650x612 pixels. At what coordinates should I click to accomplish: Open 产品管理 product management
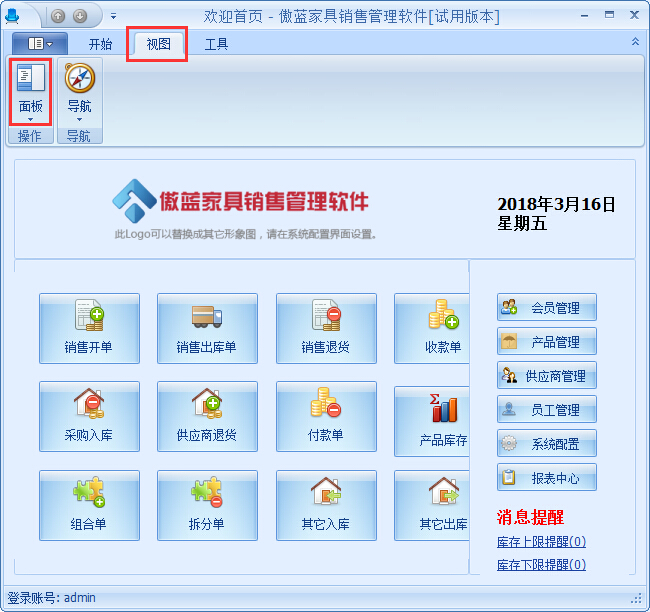(547, 341)
